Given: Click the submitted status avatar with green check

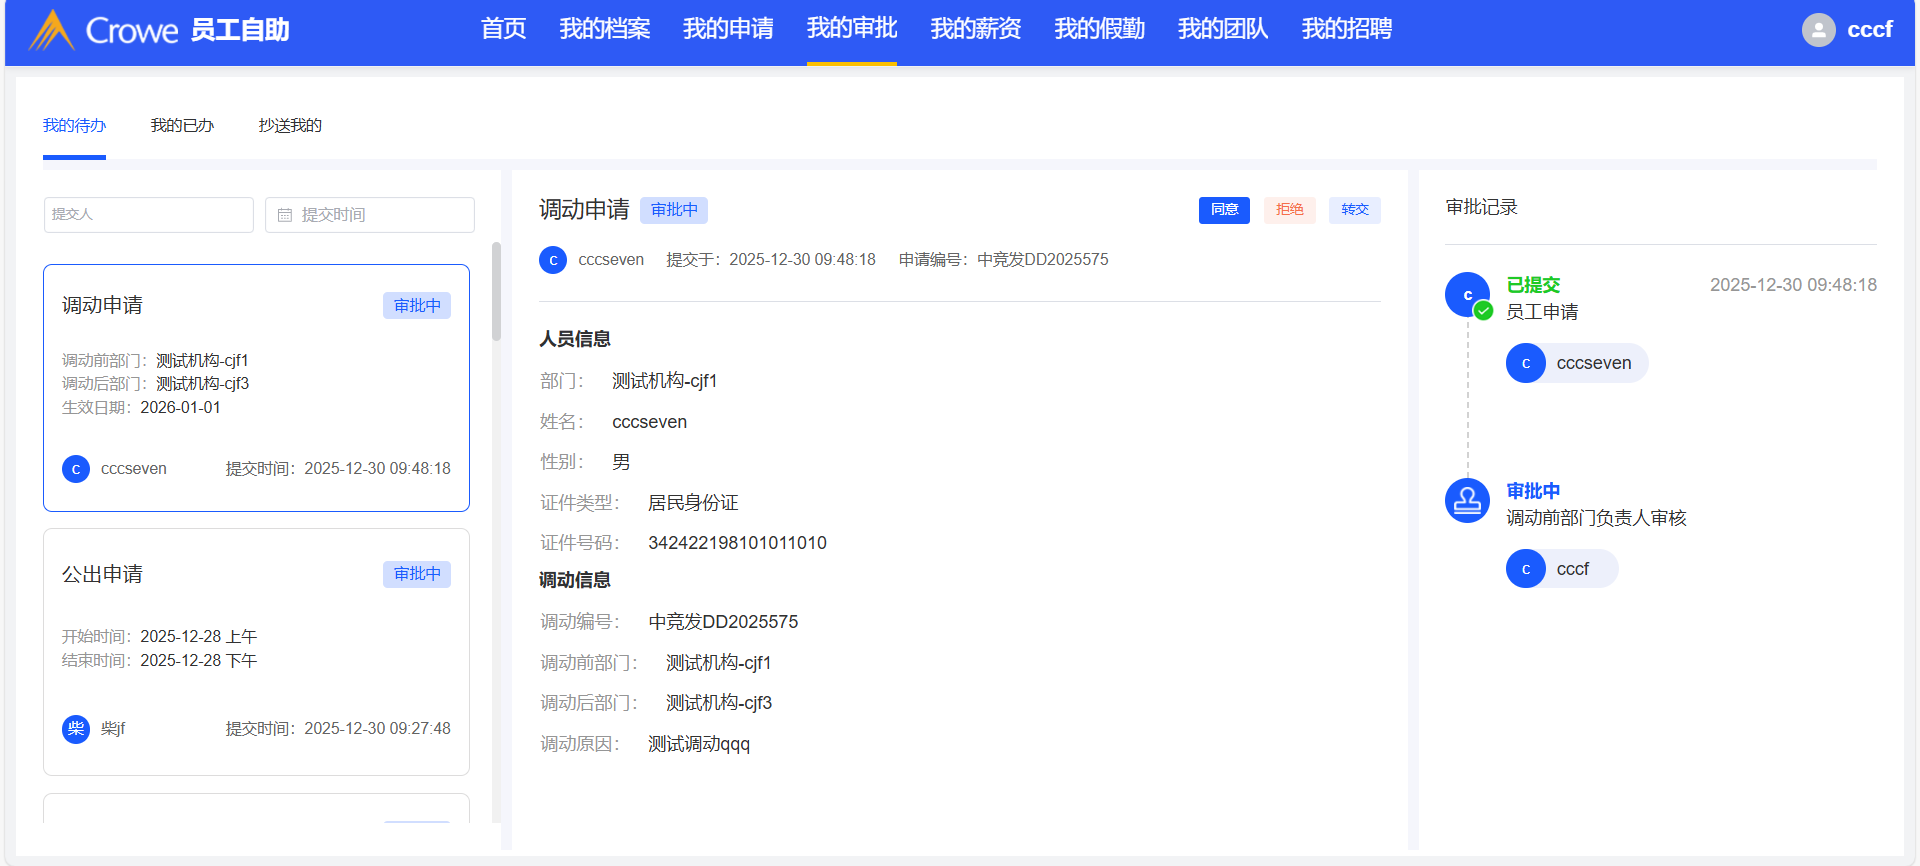Looking at the screenshot, I should [x=1467, y=295].
